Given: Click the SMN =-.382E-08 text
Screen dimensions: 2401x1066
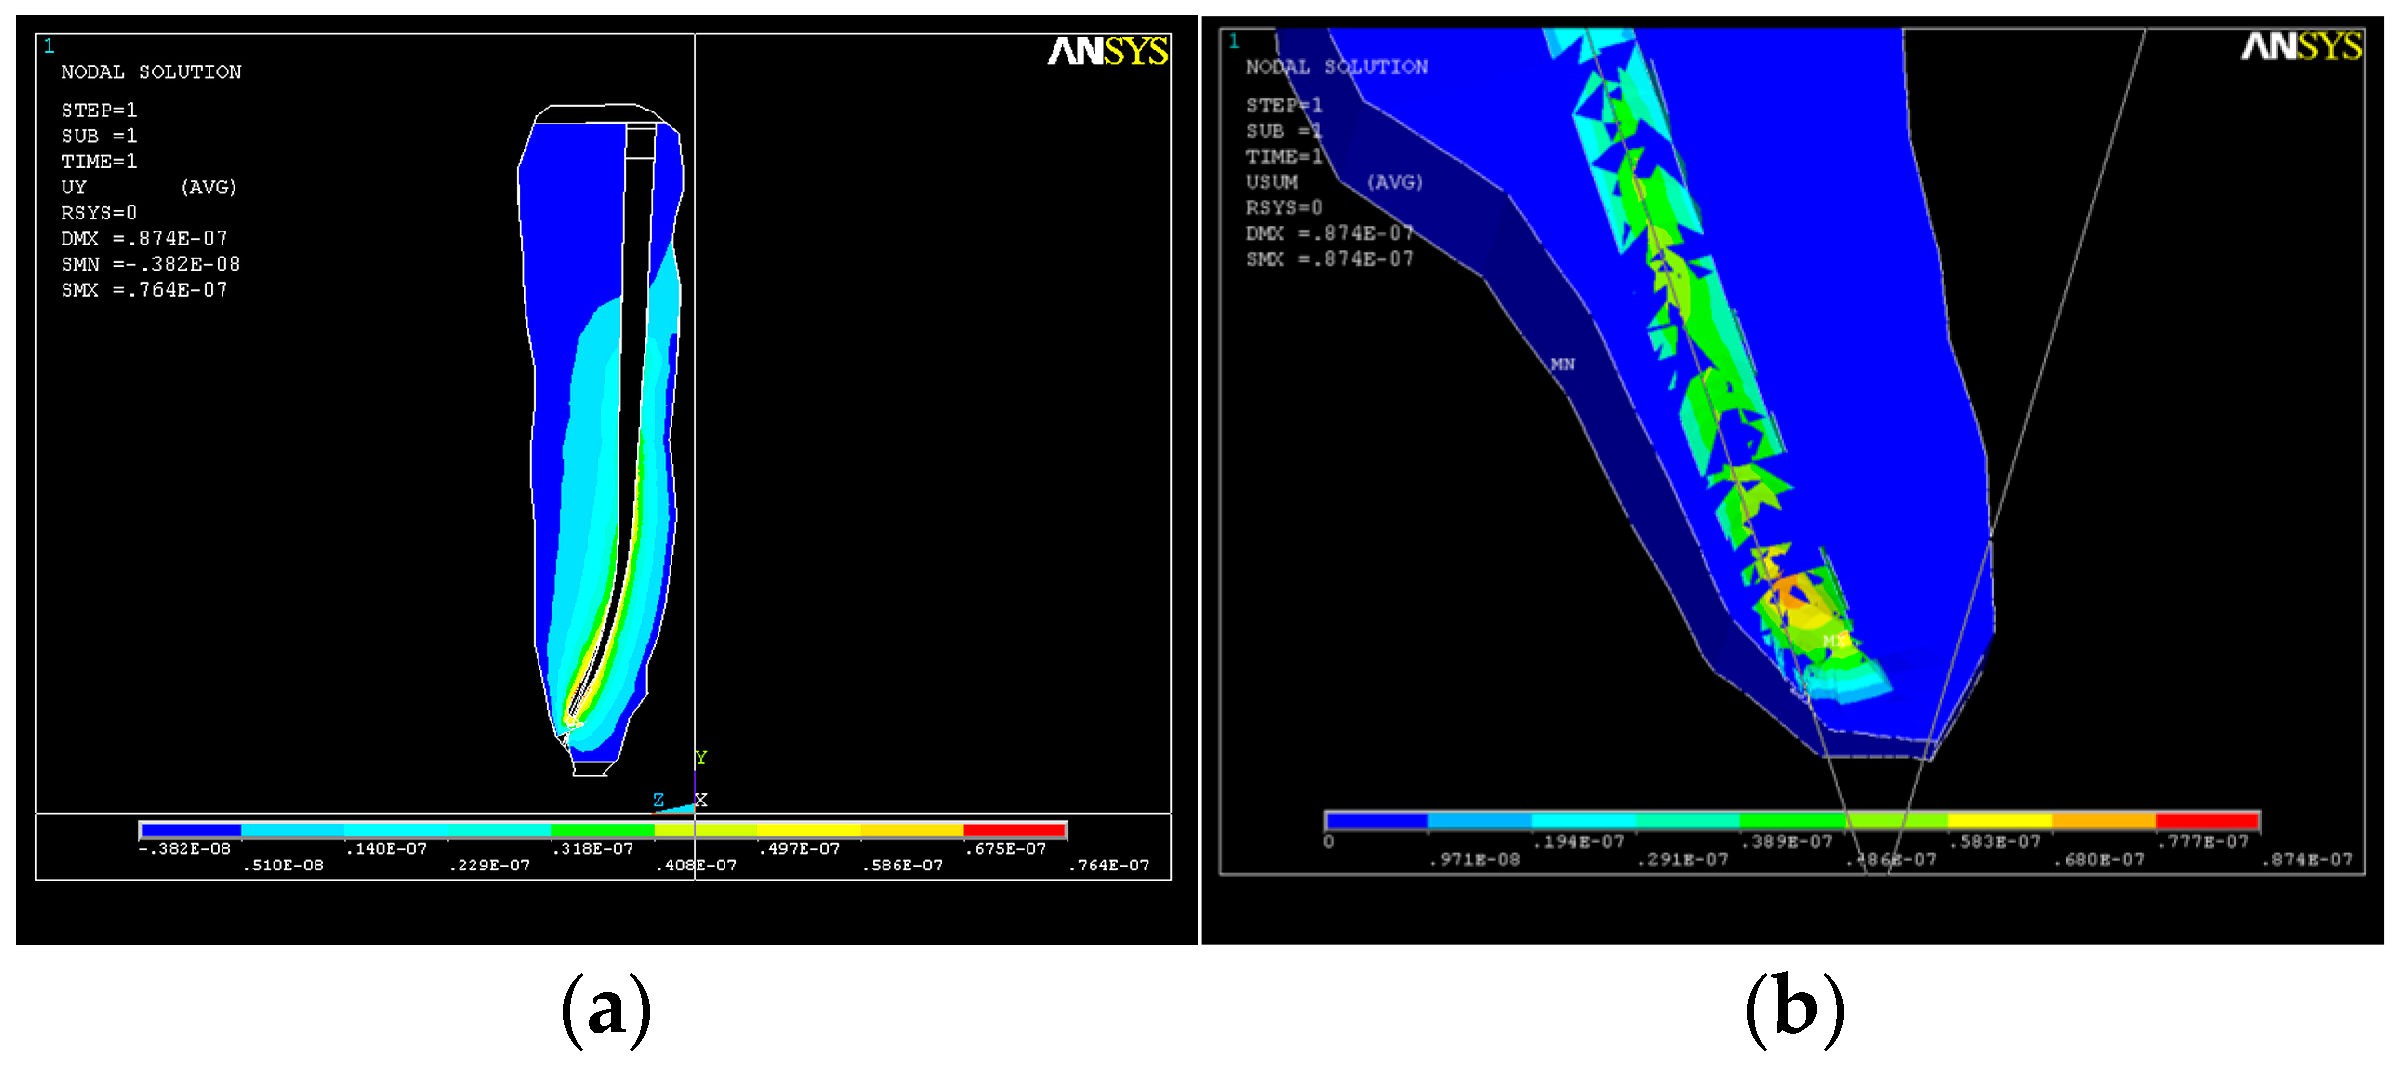Looking at the screenshot, I should (150, 264).
